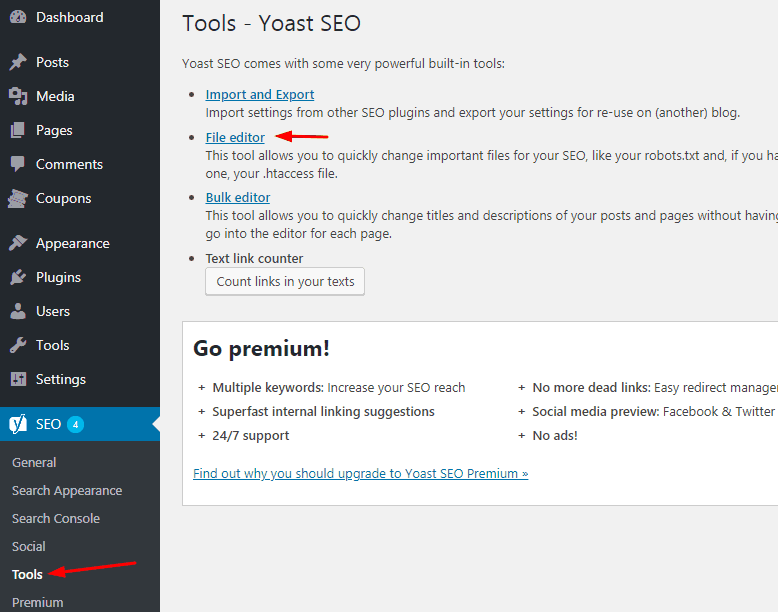Screen dimensions: 778x612
Task: Open the Users menu item
Action: (x=80, y=311)
